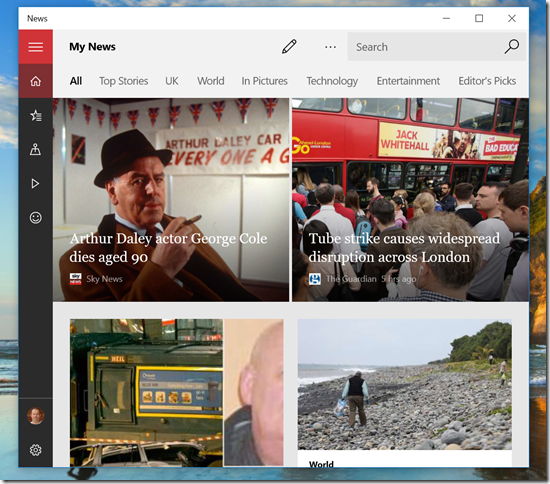Image resolution: width=550 pixels, height=484 pixels.
Task: Open Interests star-list icon in sidebar
Action: pos(35,115)
